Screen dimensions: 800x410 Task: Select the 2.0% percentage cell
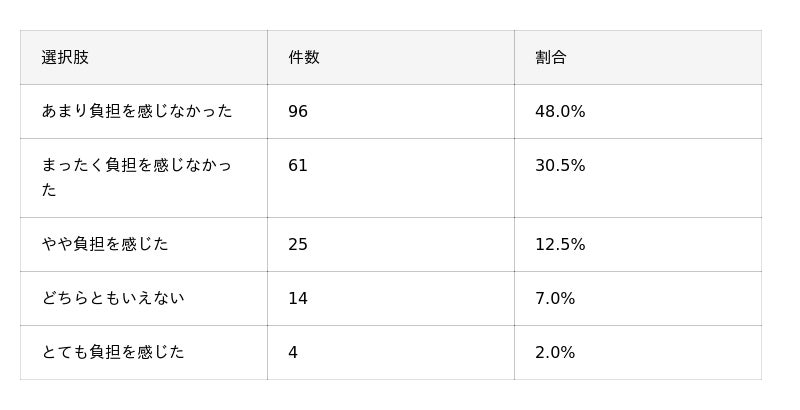click(x=638, y=353)
